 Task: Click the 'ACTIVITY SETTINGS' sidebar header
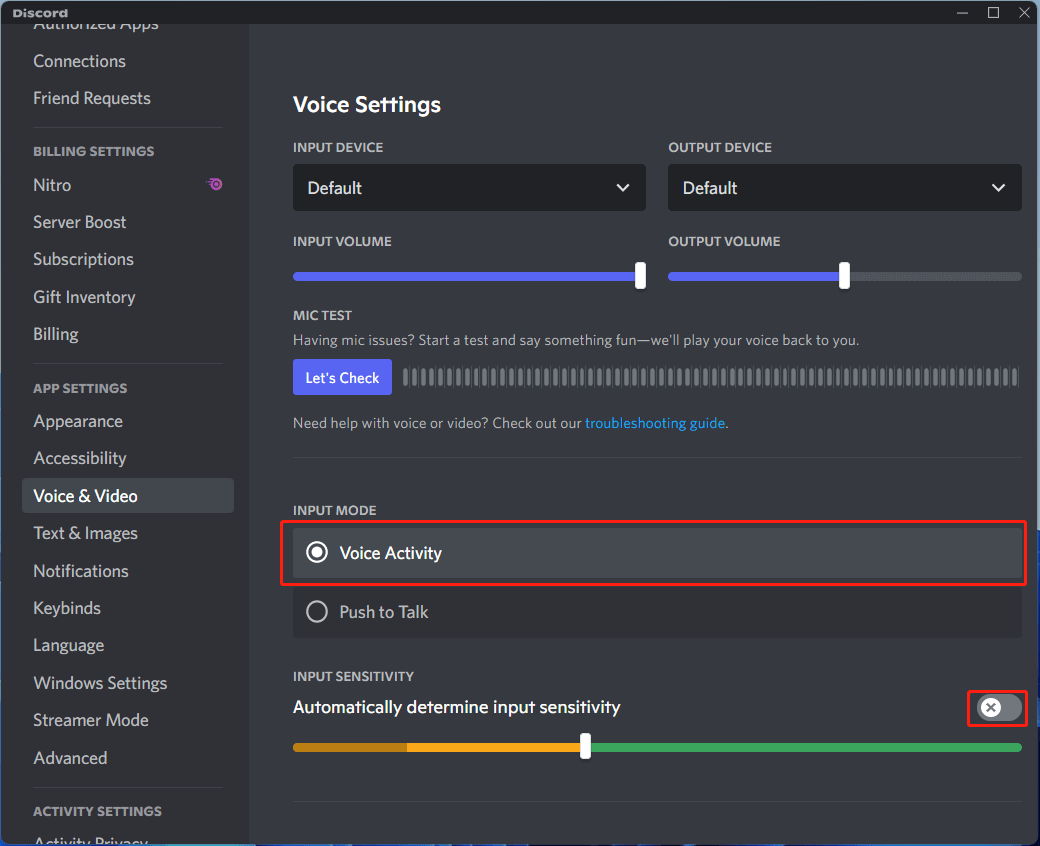(x=98, y=812)
